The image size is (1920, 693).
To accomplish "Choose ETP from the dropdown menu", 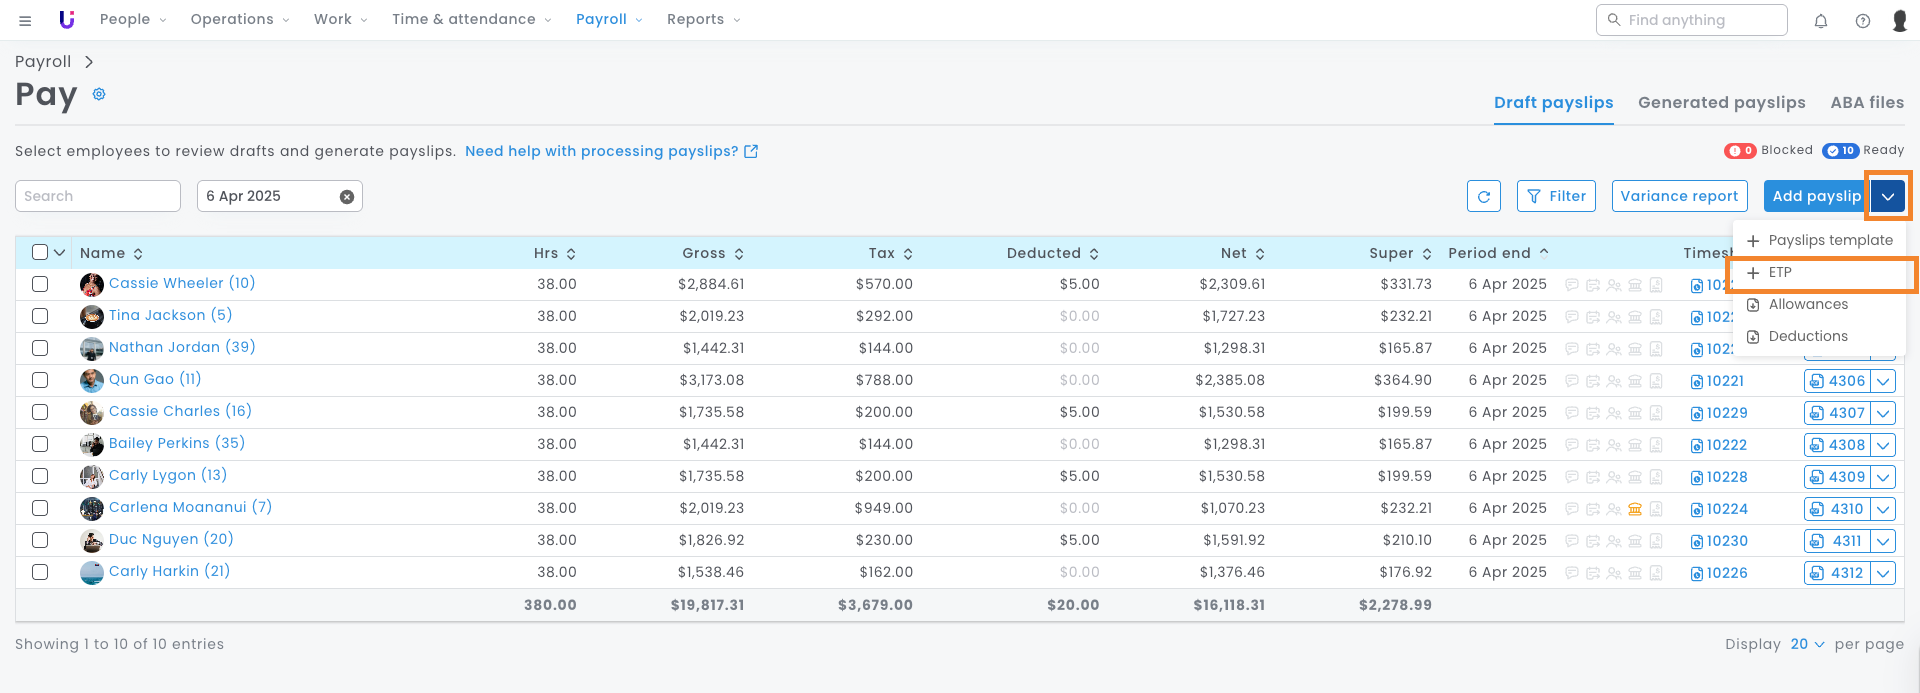I will (1779, 272).
